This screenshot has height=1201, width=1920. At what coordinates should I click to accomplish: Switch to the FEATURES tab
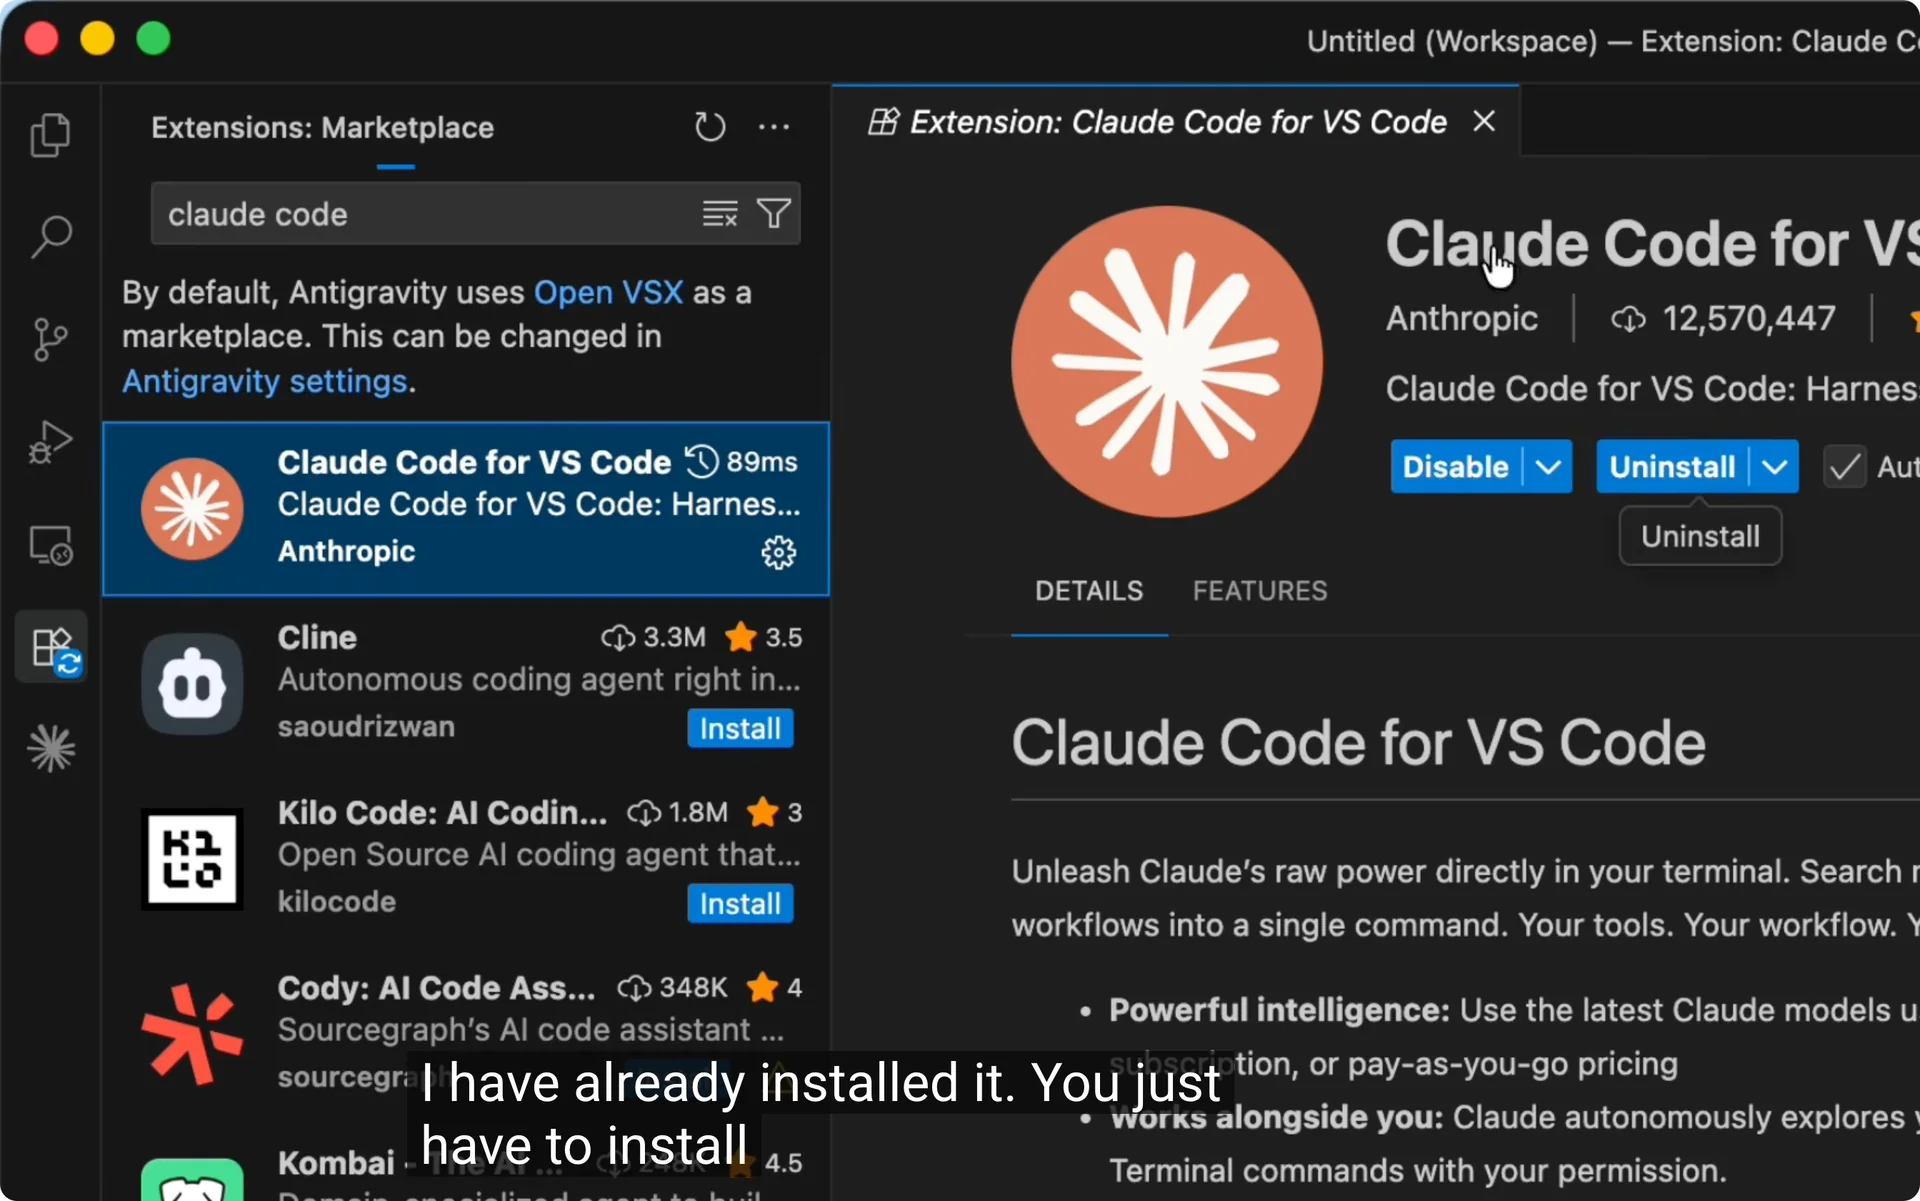pos(1260,591)
